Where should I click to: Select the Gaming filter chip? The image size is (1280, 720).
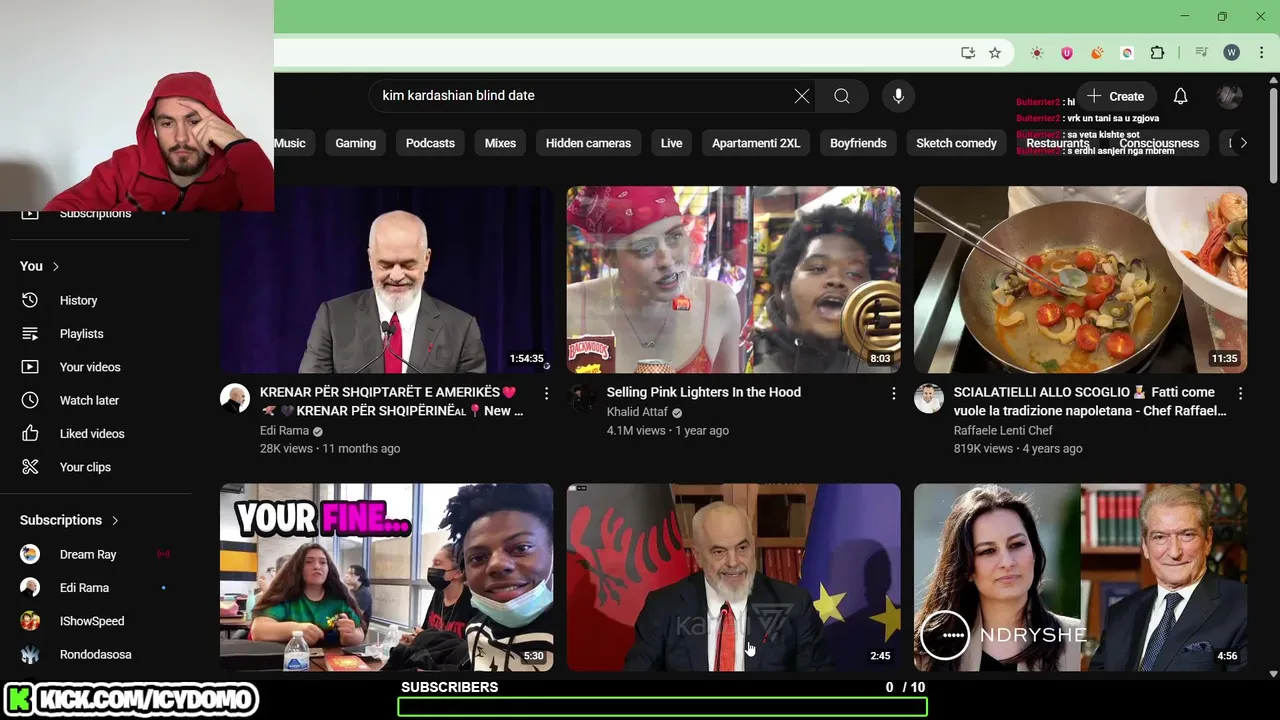tap(356, 143)
